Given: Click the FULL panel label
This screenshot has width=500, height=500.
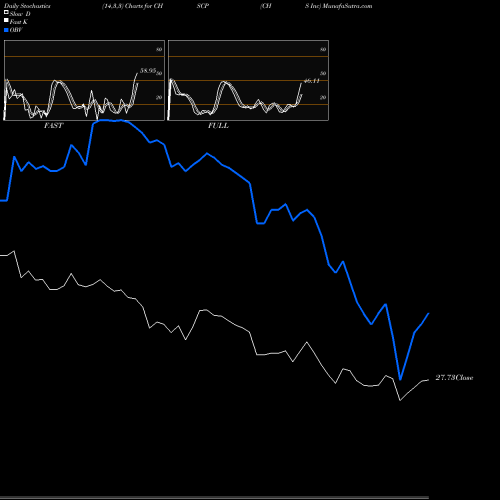Looking at the screenshot, I should pos(218,126).
